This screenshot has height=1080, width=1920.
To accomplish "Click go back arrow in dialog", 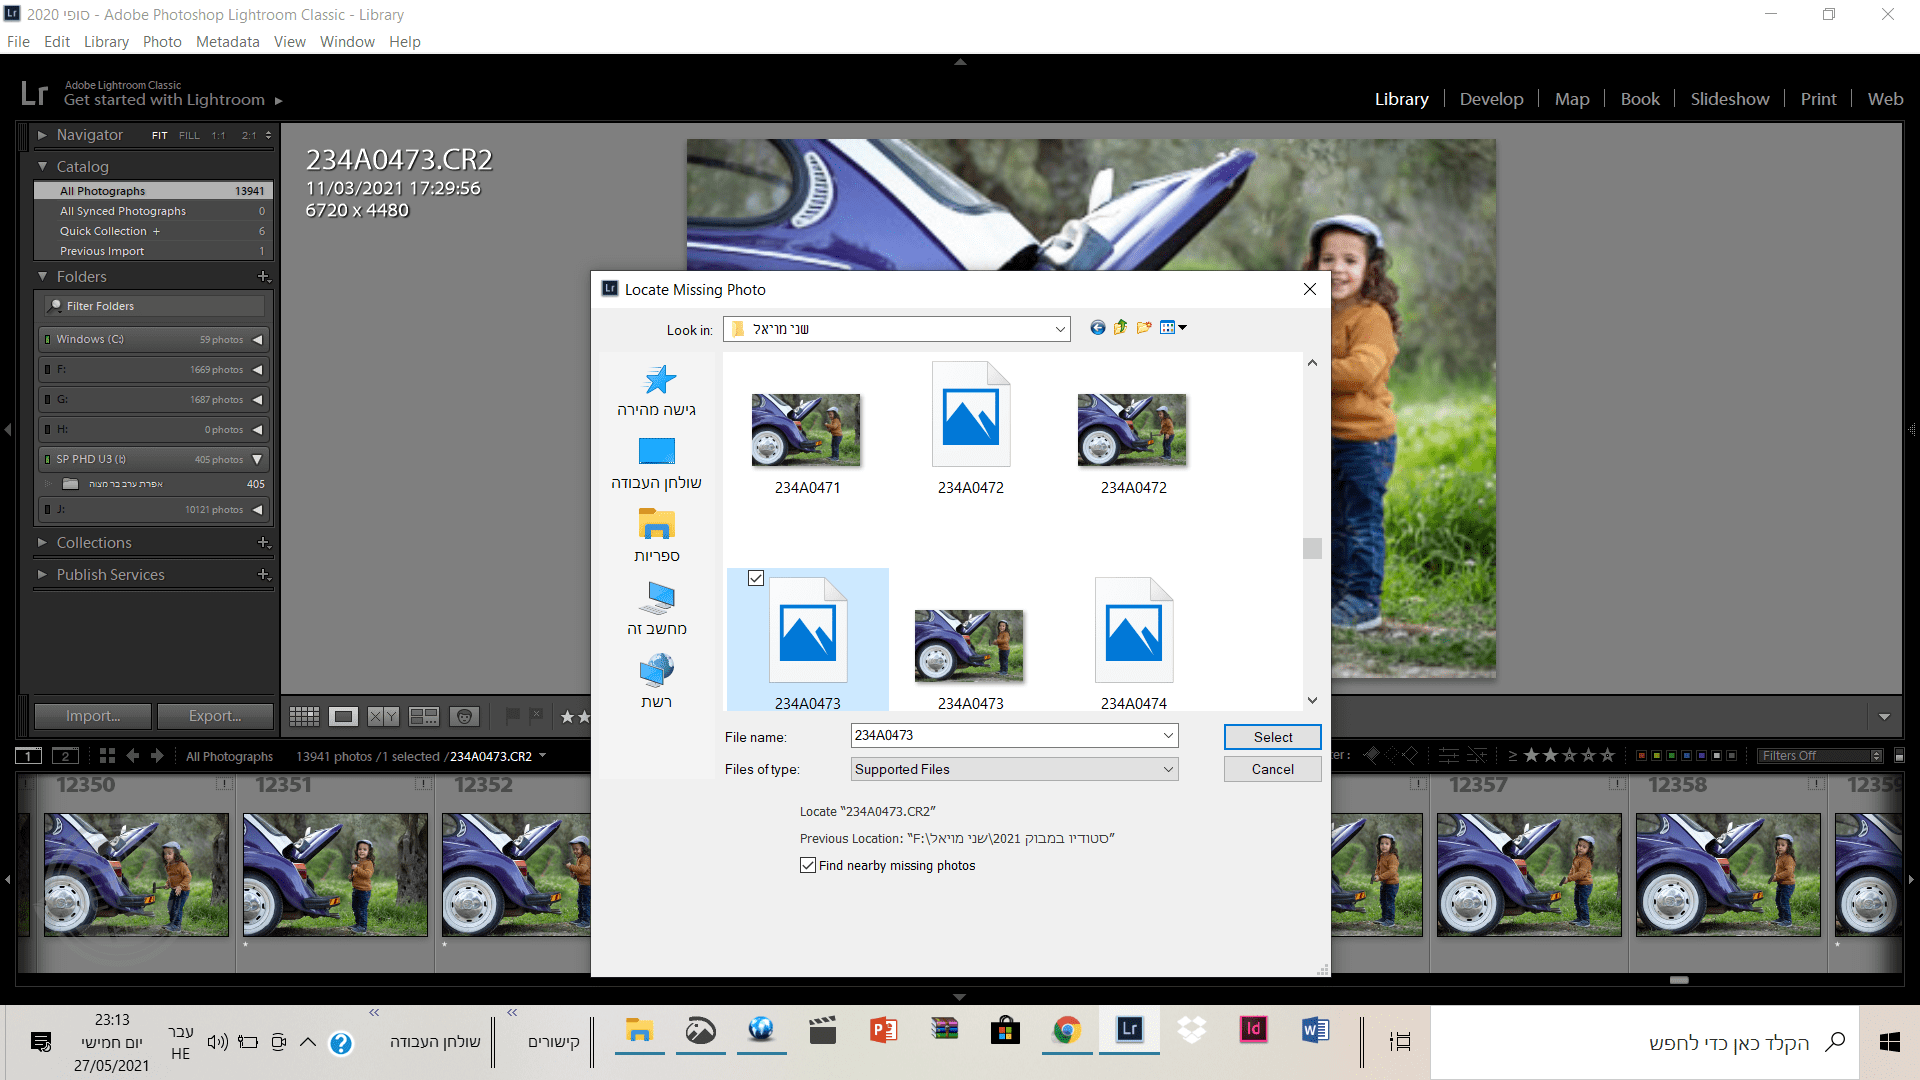I will [x=1097, y=328].
